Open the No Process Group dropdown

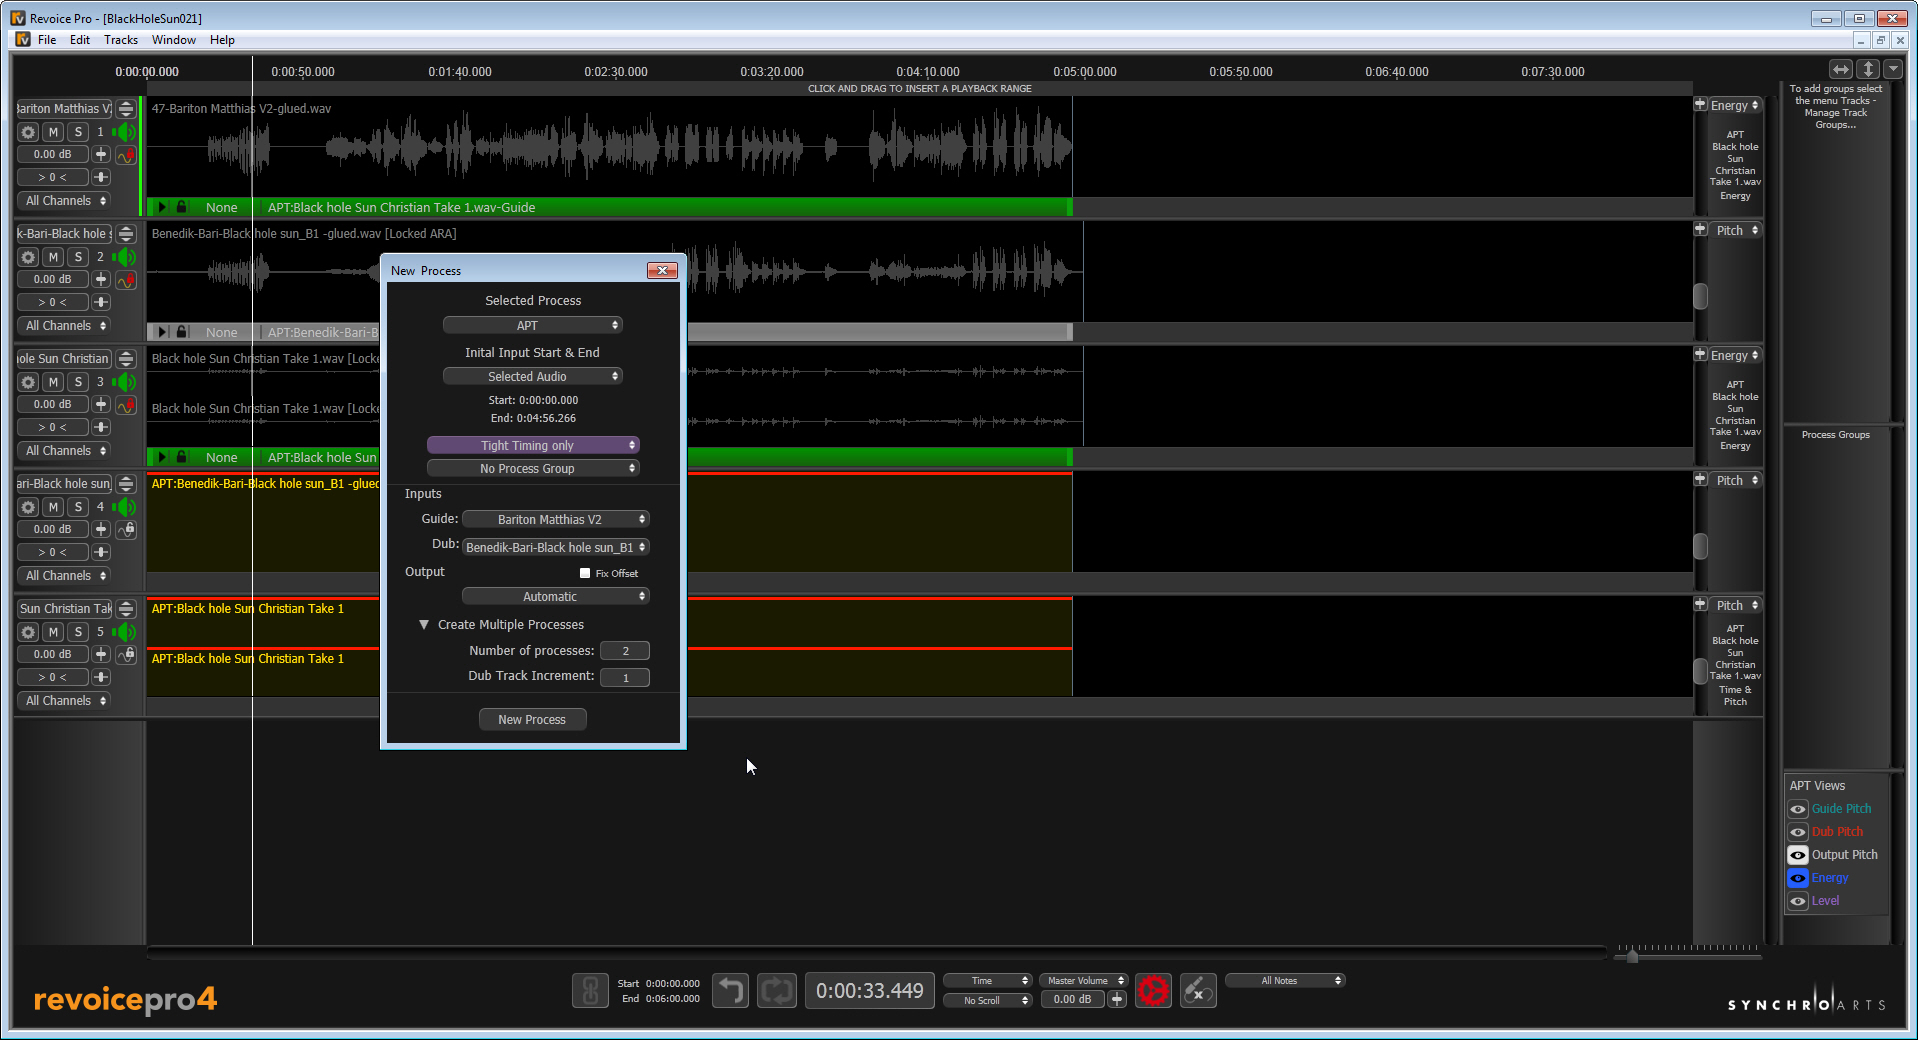[x=533, y=468]
